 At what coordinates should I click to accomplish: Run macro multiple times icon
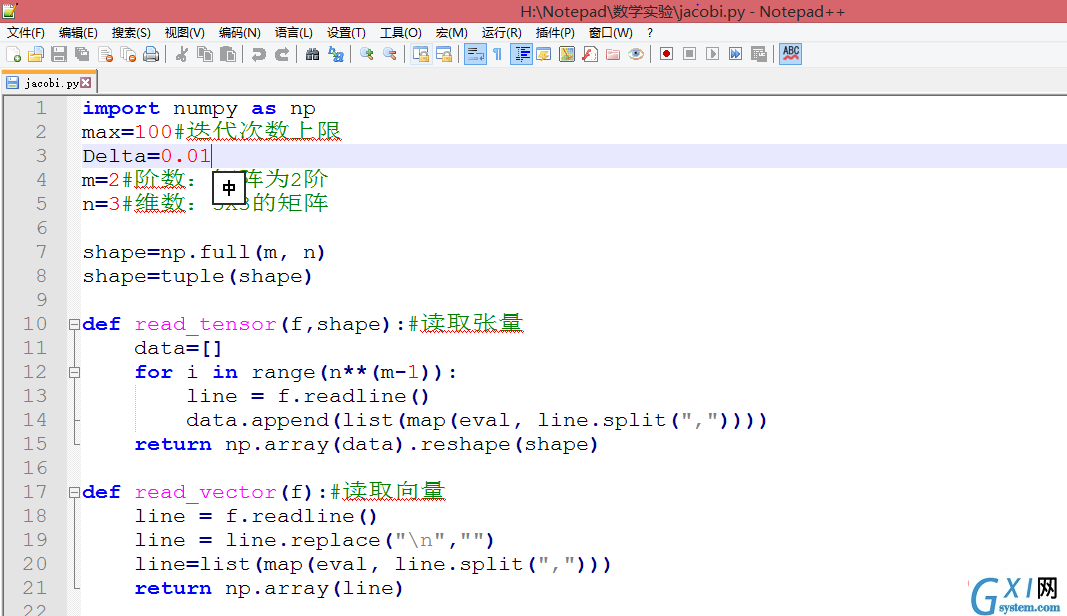736,54
